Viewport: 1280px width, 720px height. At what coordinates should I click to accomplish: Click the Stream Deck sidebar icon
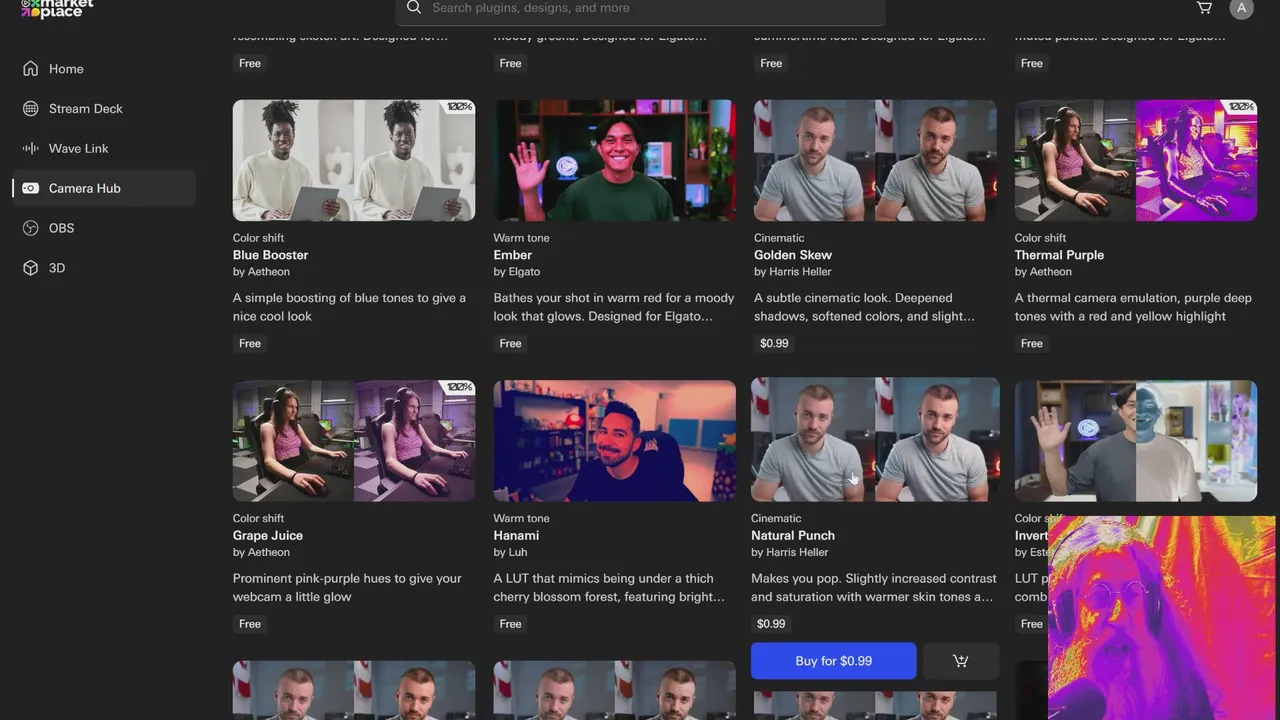30,109
